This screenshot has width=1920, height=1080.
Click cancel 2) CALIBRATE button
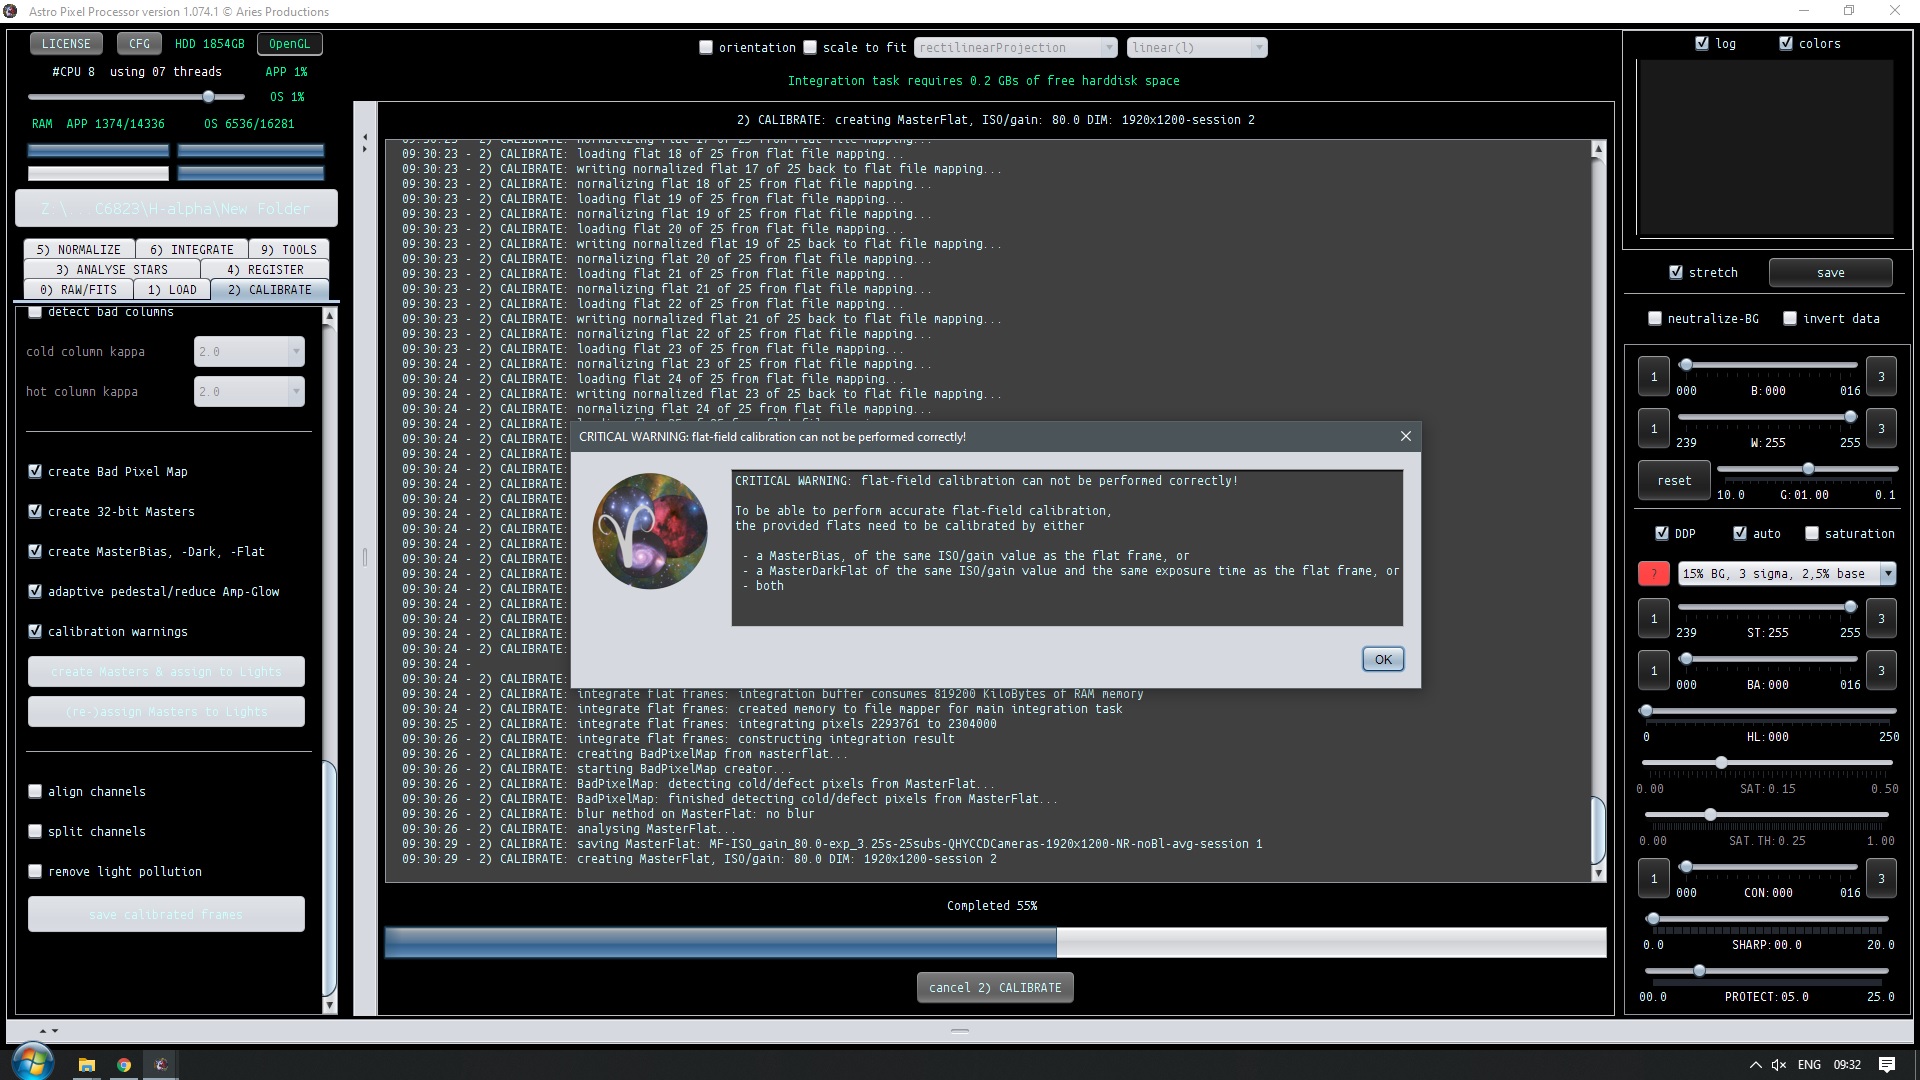coord(994,988)
